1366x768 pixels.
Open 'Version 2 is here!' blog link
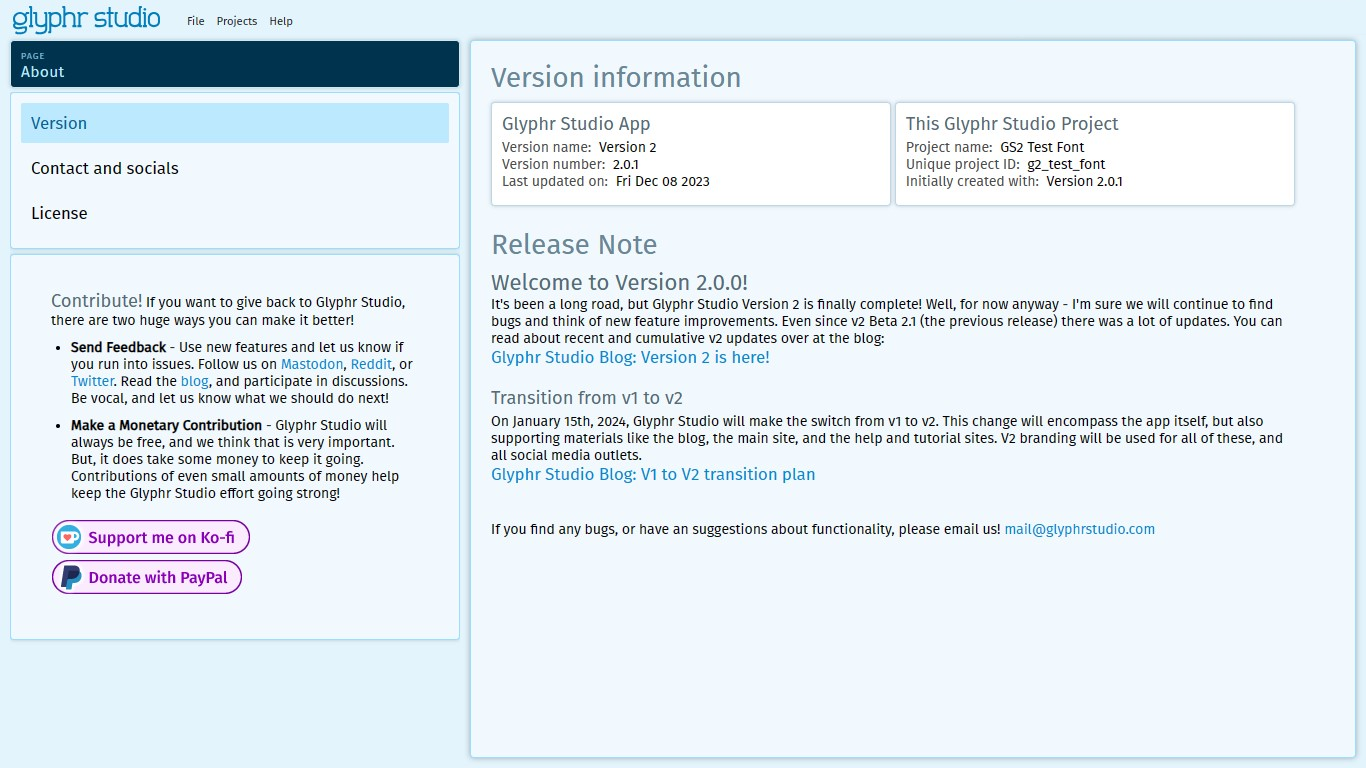coord(630,357)
